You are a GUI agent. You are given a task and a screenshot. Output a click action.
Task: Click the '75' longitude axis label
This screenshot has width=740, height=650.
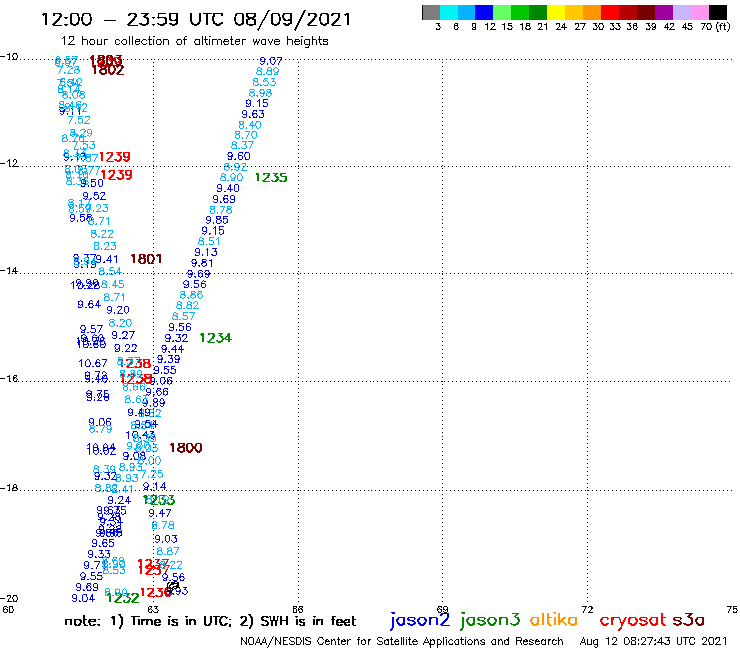pyautogui.click(x=732, y=609)
